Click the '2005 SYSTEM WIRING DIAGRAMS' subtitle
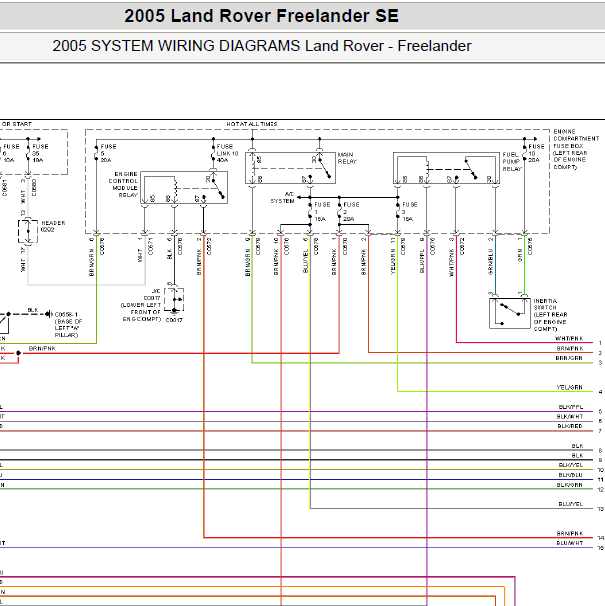 (x=176, y=46)
